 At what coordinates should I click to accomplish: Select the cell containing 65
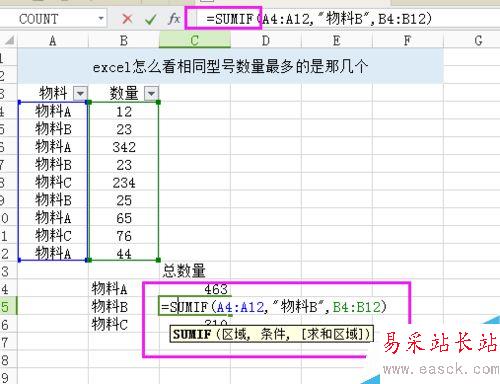124,218
